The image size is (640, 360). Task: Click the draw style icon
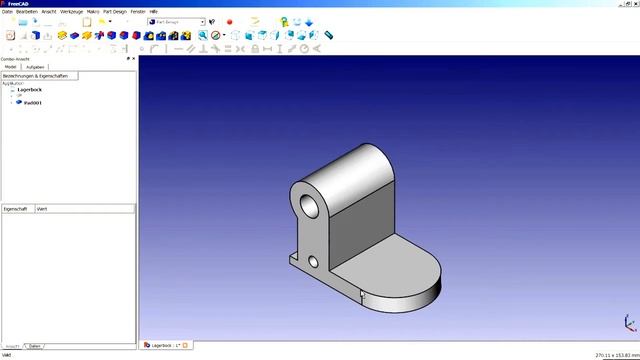[216, 36]
